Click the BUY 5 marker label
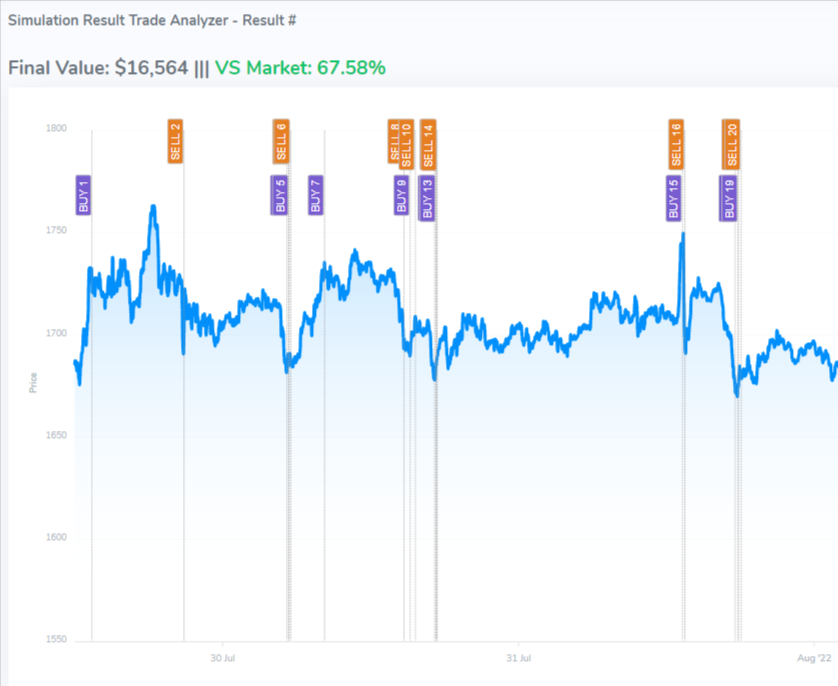This screenshot has height=686, width=838. (280, 196)
